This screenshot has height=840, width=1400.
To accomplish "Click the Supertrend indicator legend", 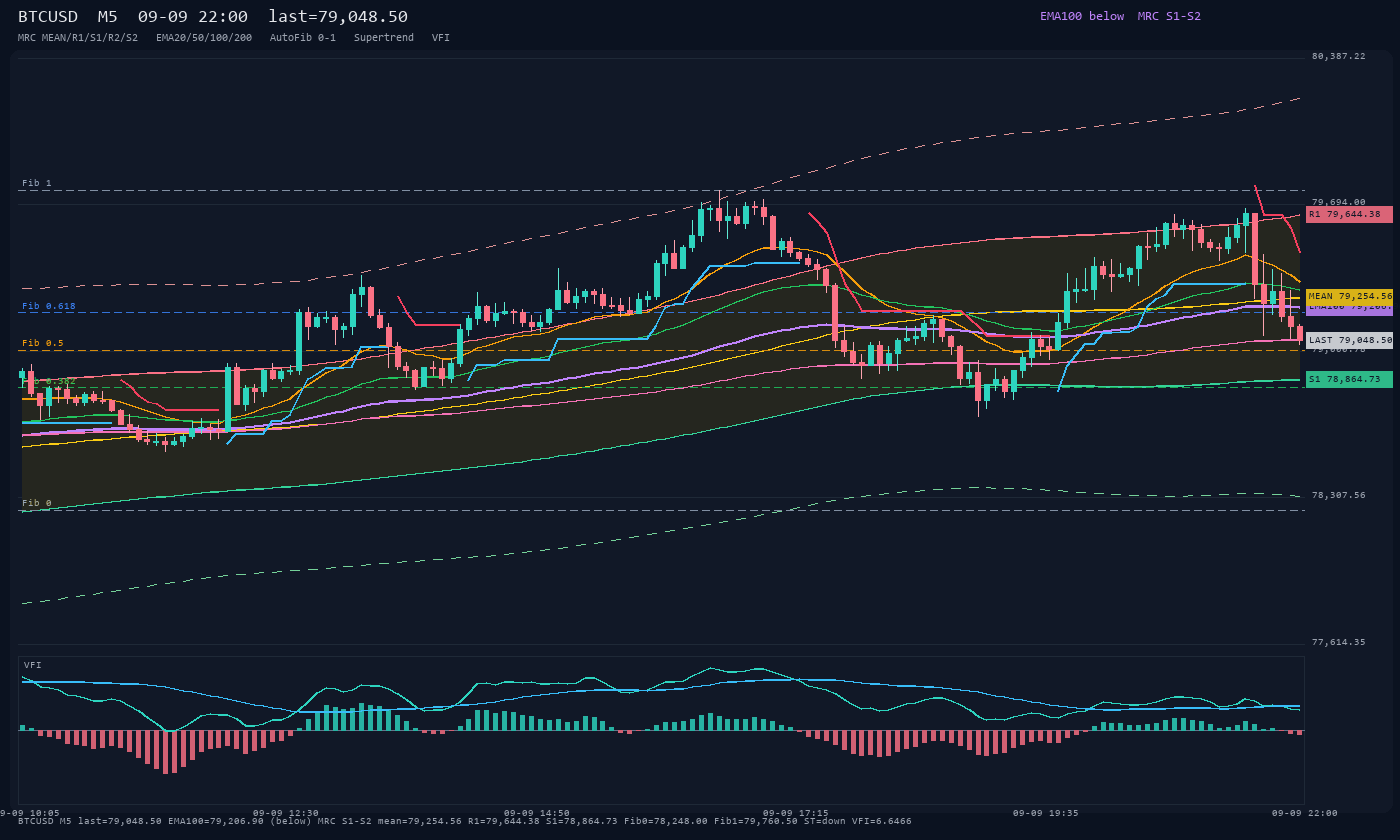I will coord(384,38).
